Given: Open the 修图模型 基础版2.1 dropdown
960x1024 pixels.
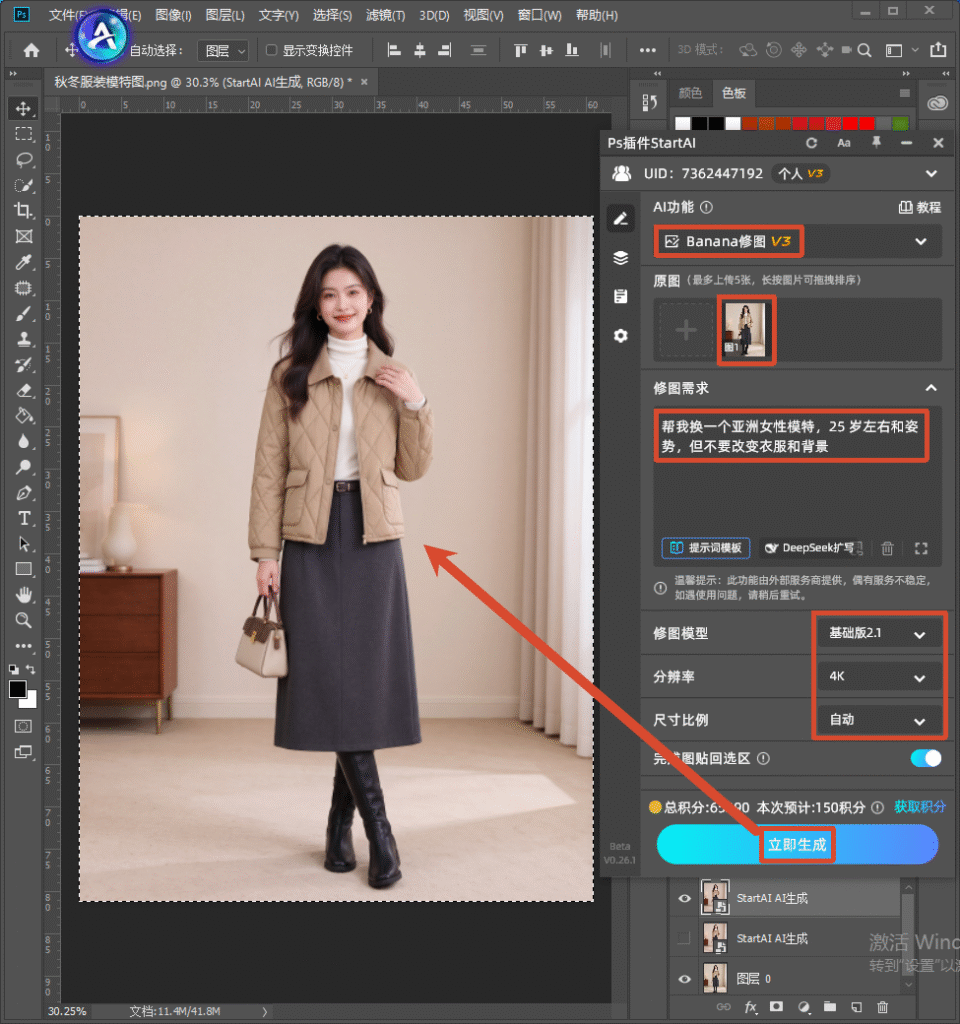Looking at the screenshot, I should 878,633.
